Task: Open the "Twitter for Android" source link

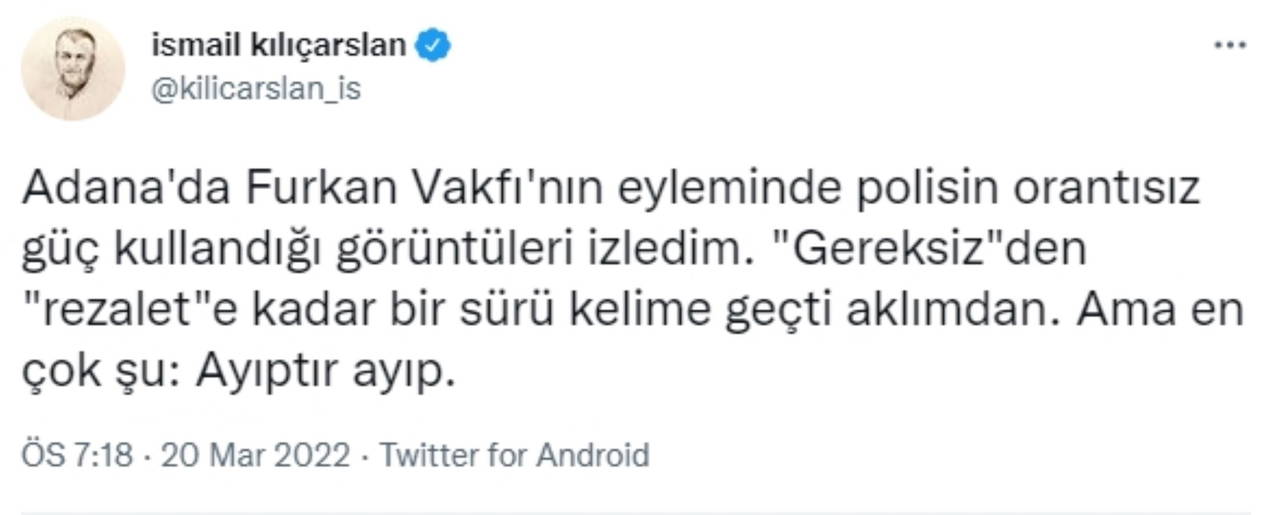Action: click(x=515, y=456)
